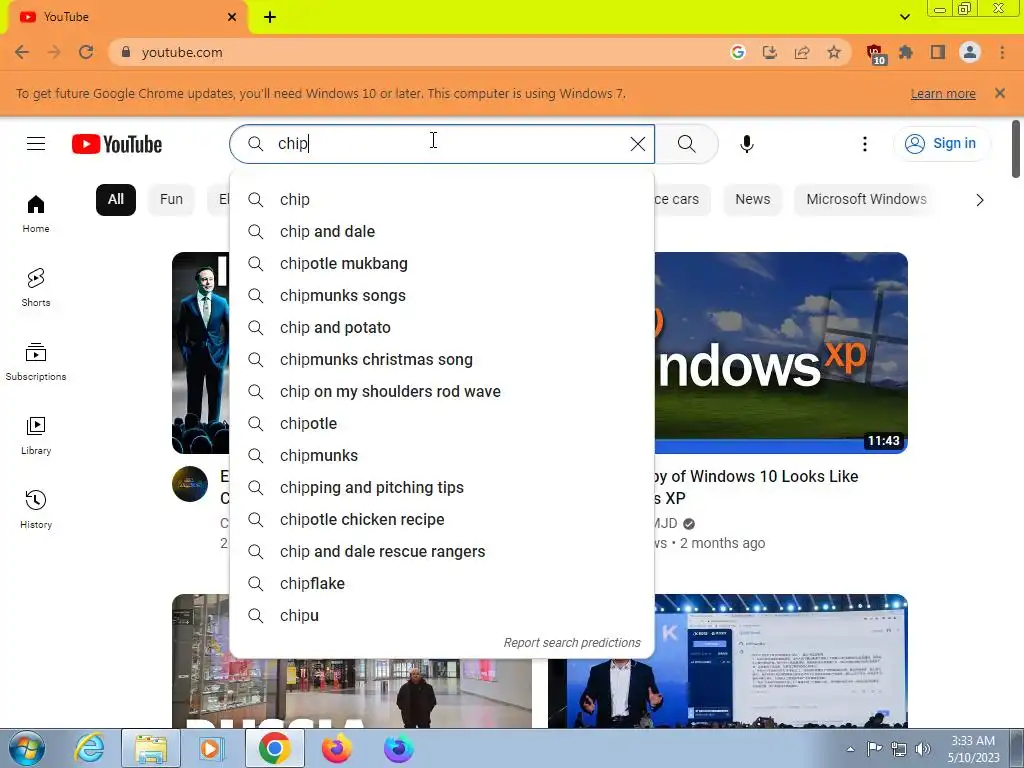Viewport: 1024px width, 768px height.
Task: Choose suggestion 'chipflake'
Action: pyautogui.click(x=442, y=583)
